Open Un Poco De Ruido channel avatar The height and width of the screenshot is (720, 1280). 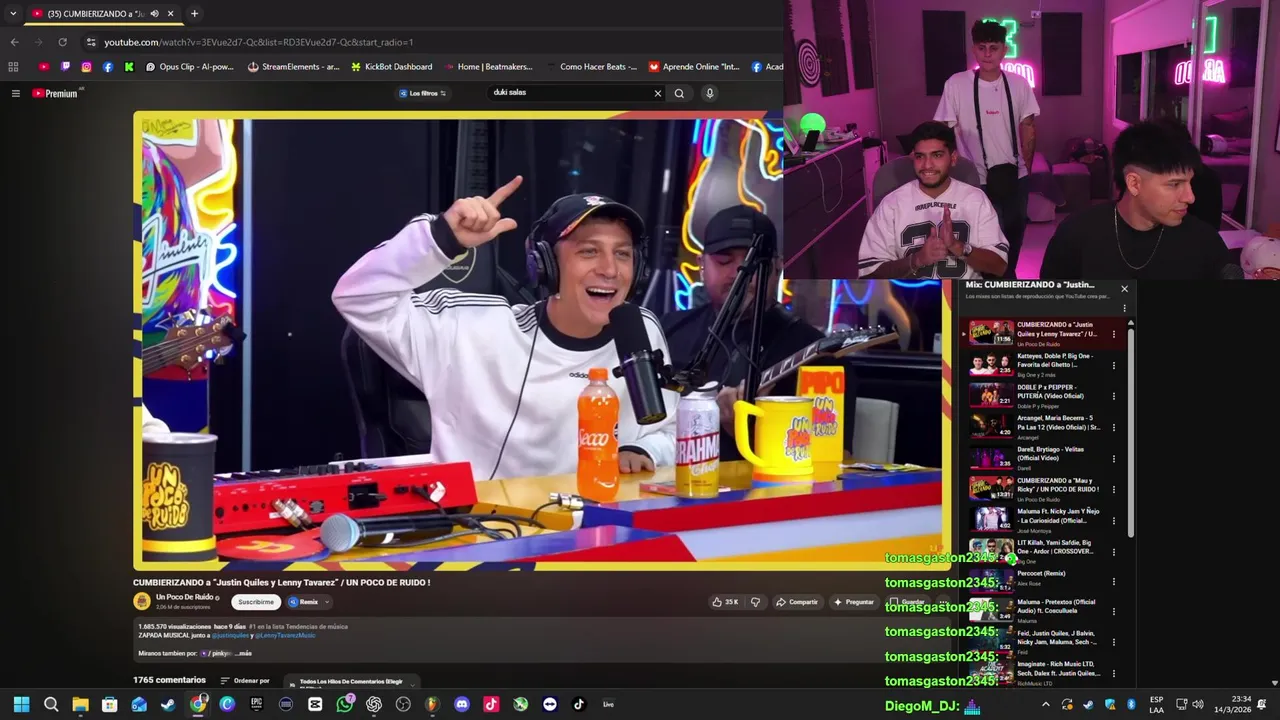click(x=142, y=601)
